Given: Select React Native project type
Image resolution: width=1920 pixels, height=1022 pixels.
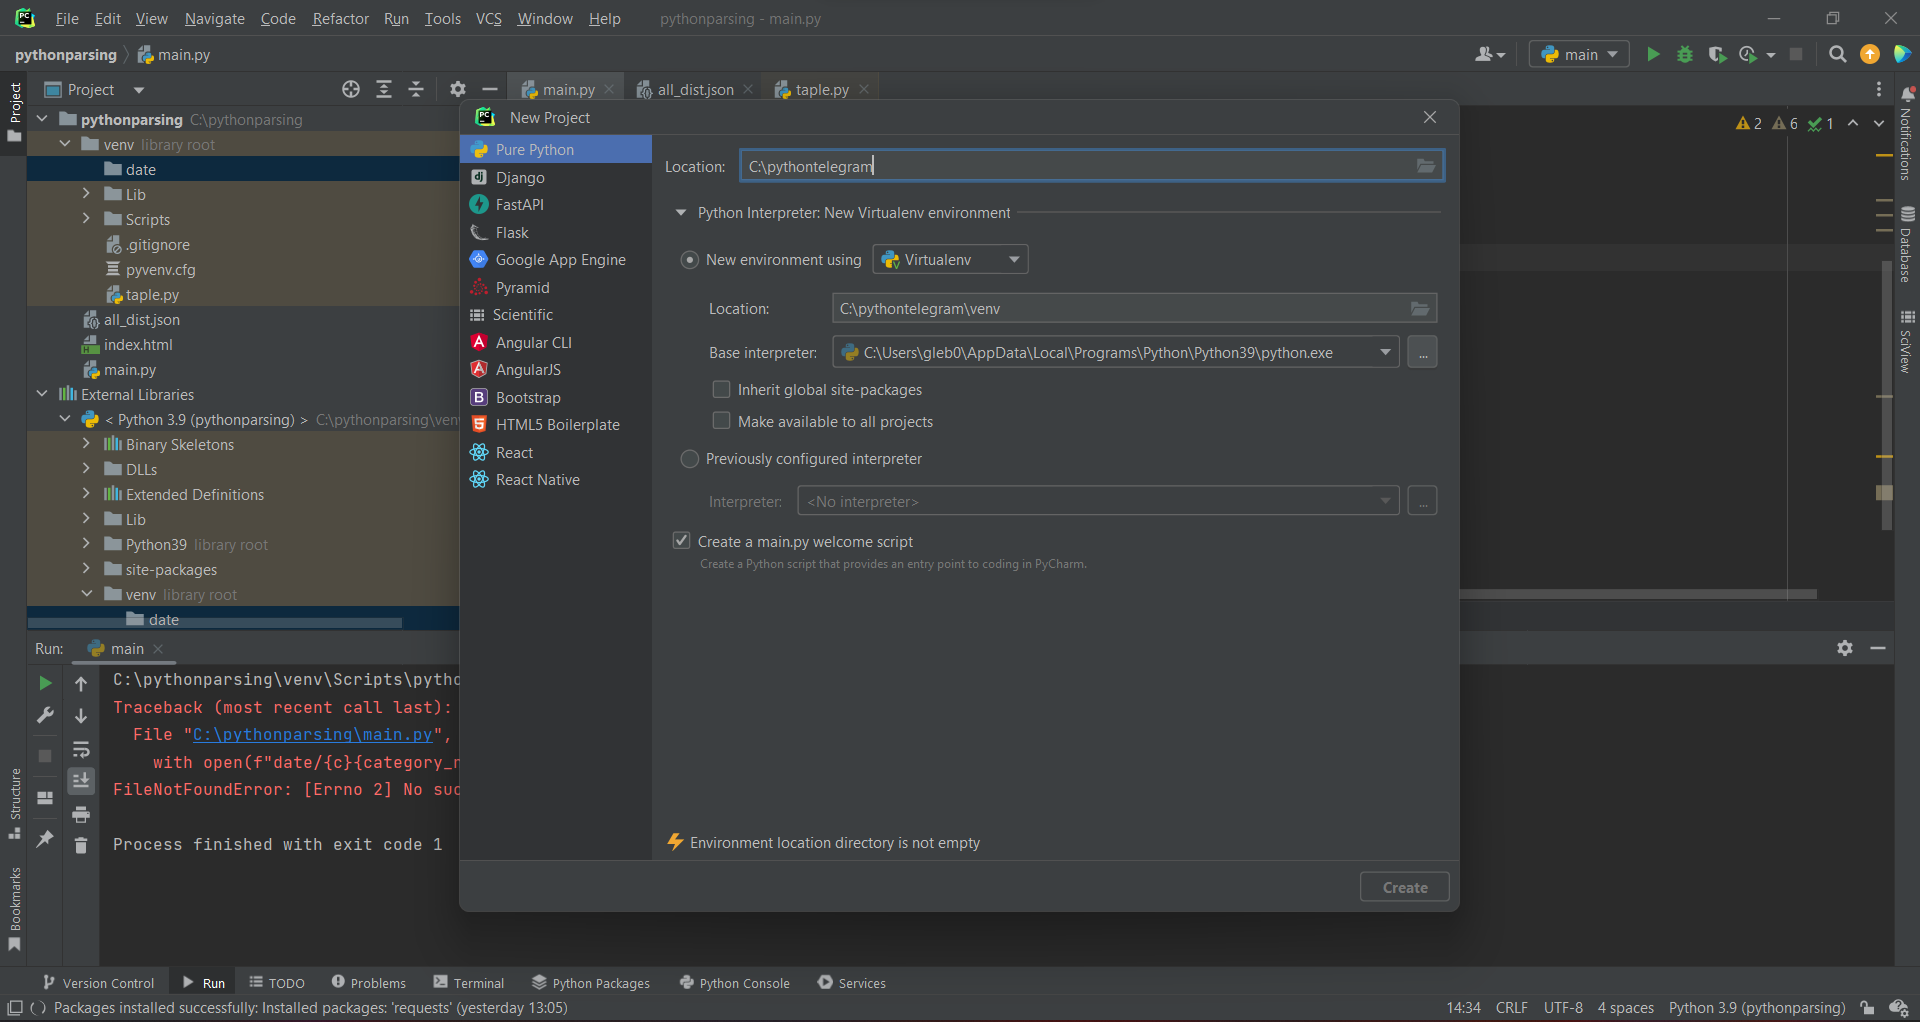Looking at the screenshot, I should (556, 480).
